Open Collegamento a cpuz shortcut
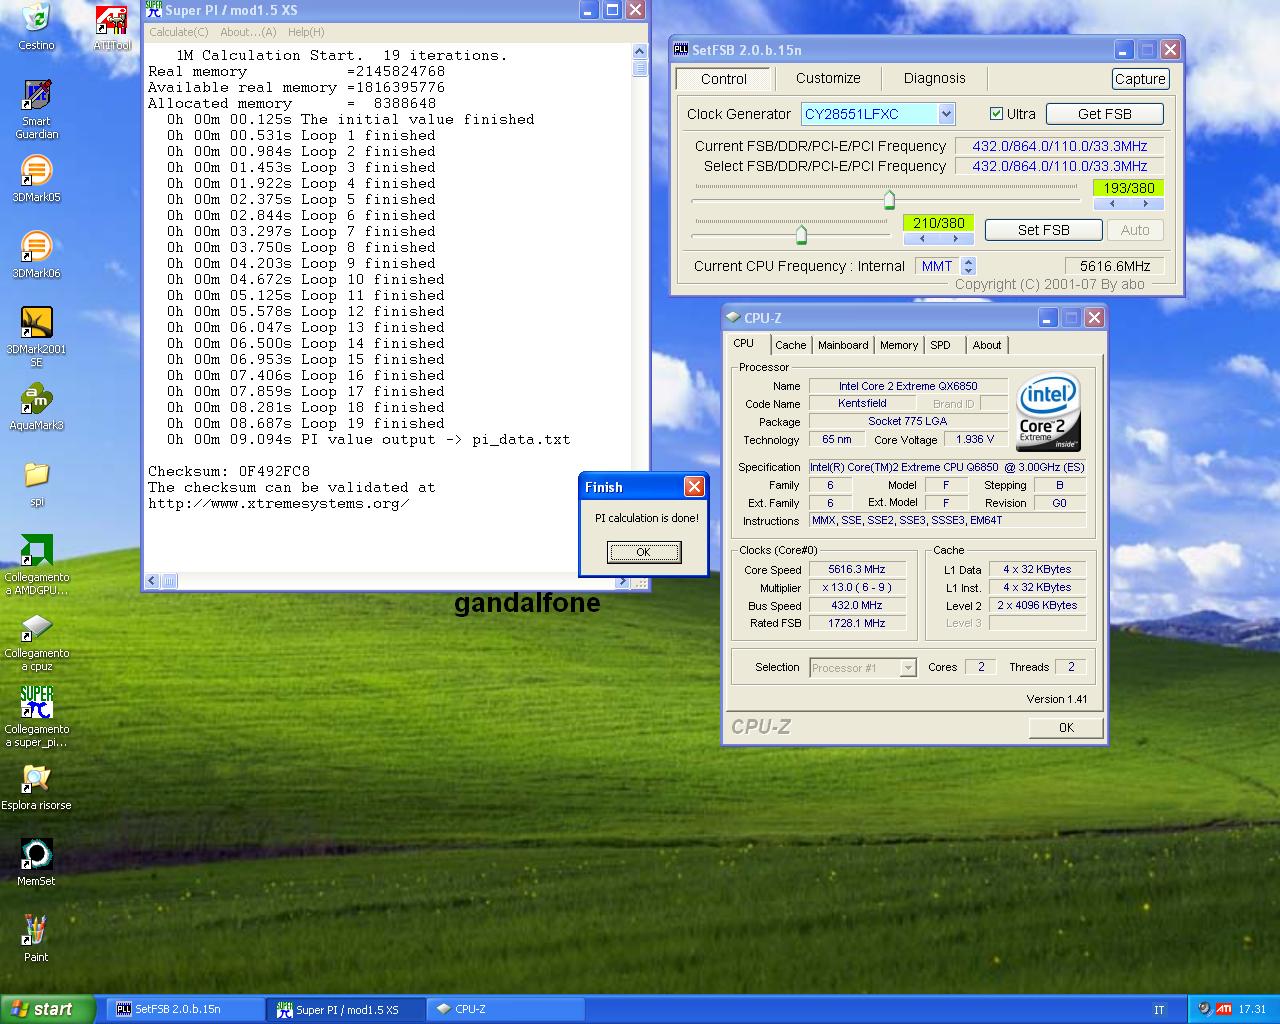 [x=36, y=626]
